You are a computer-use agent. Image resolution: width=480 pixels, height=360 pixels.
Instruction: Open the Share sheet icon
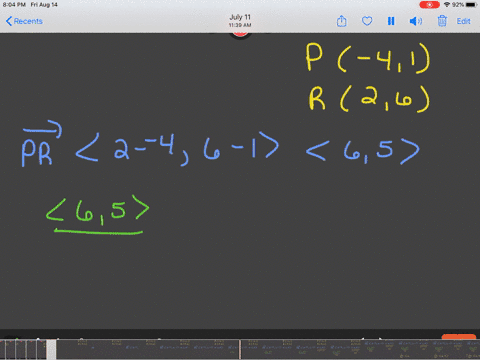pyautogui.click(x=341, y=21)
